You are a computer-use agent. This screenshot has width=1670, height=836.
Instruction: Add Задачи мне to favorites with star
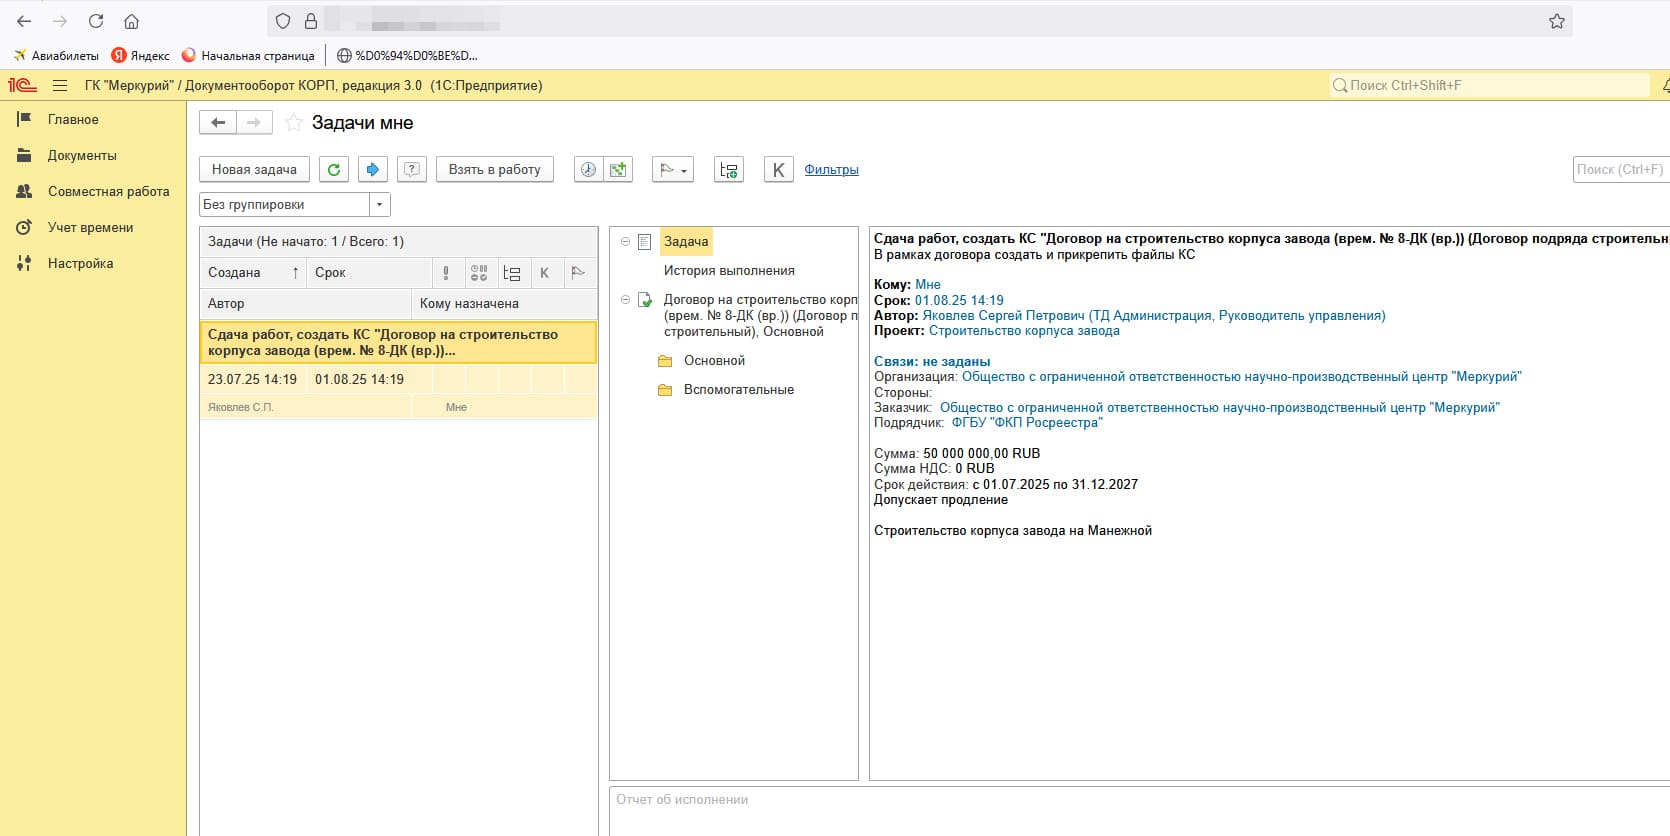coord(294,123)
